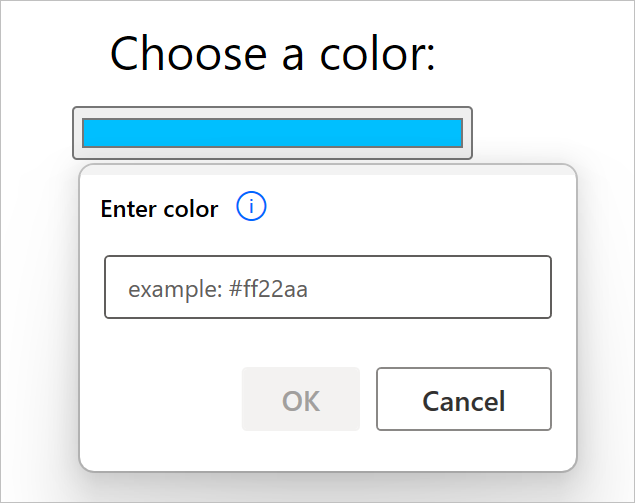Show color format help via info icon
Screen dimensions: 635x503
(x=251, y=208)
